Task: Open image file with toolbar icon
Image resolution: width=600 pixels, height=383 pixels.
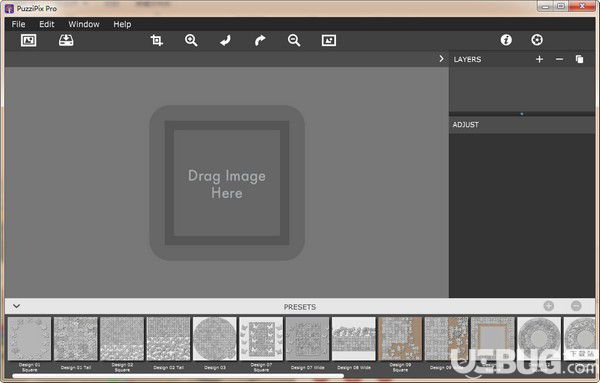Action: click(x=29, y=40)
